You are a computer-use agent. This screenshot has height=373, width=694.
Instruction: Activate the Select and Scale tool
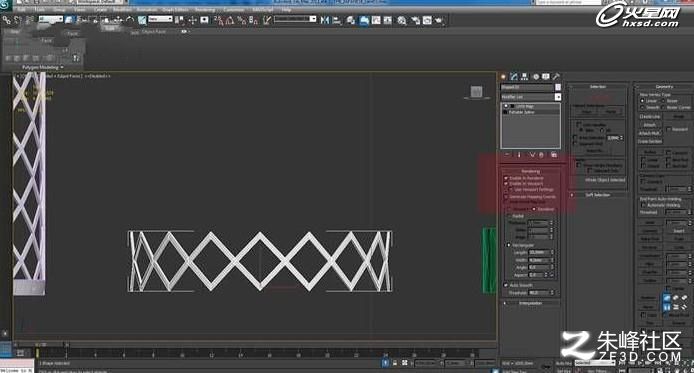point(142,20)
